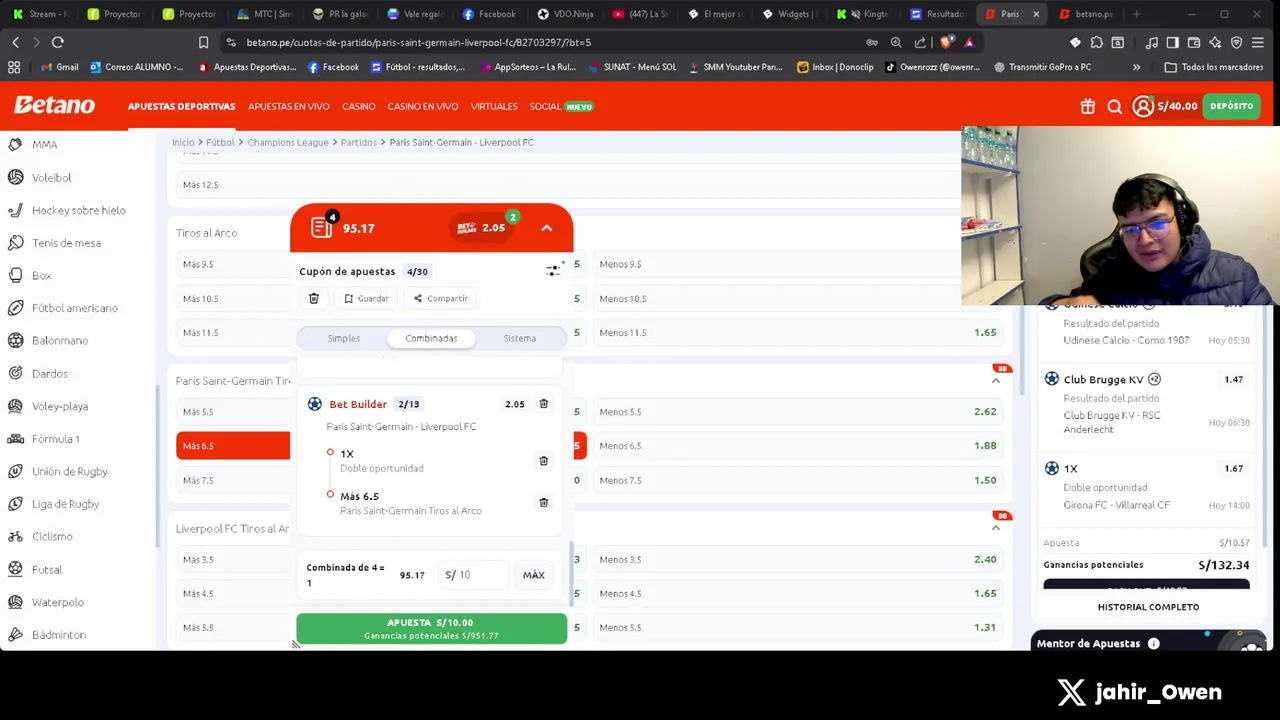Go back with browser back arrow
1280x720 pixels.
(15, 42)
